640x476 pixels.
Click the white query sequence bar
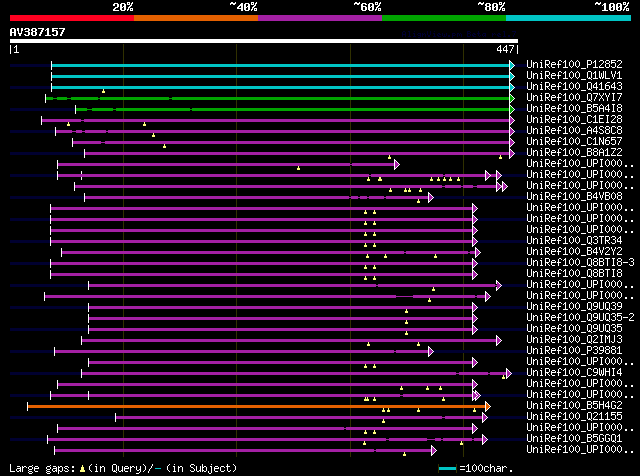(264, 41)
